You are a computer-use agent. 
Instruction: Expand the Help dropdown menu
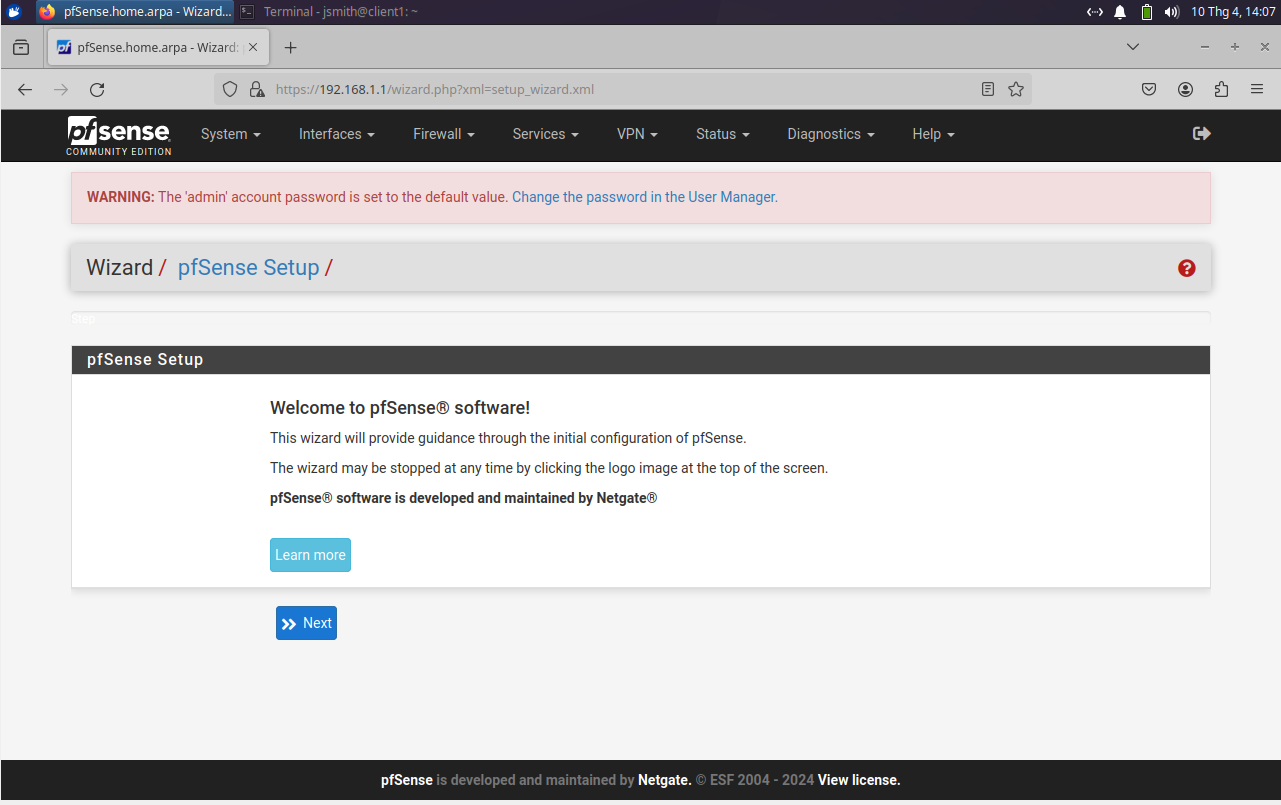pyautogui.click(x=933, y=134)
